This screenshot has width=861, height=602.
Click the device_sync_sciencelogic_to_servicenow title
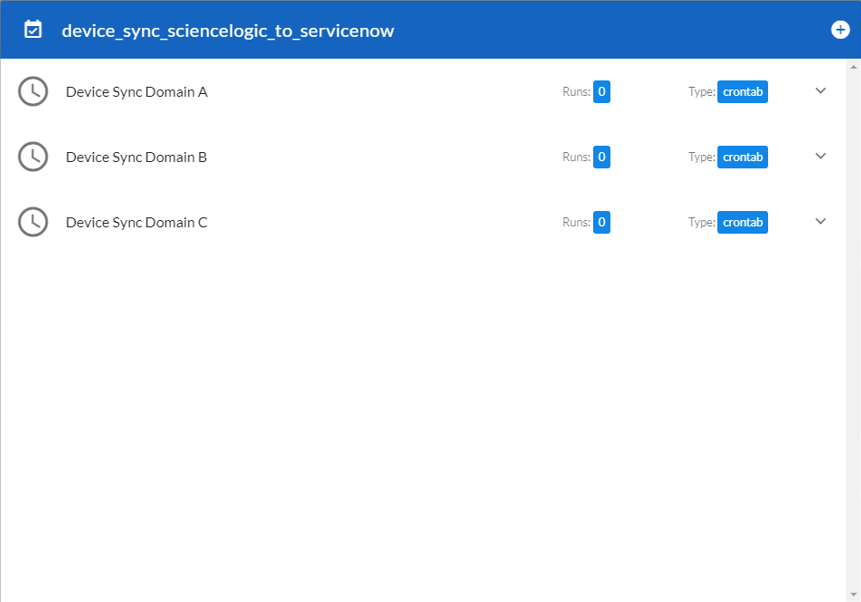pos(228,31)
